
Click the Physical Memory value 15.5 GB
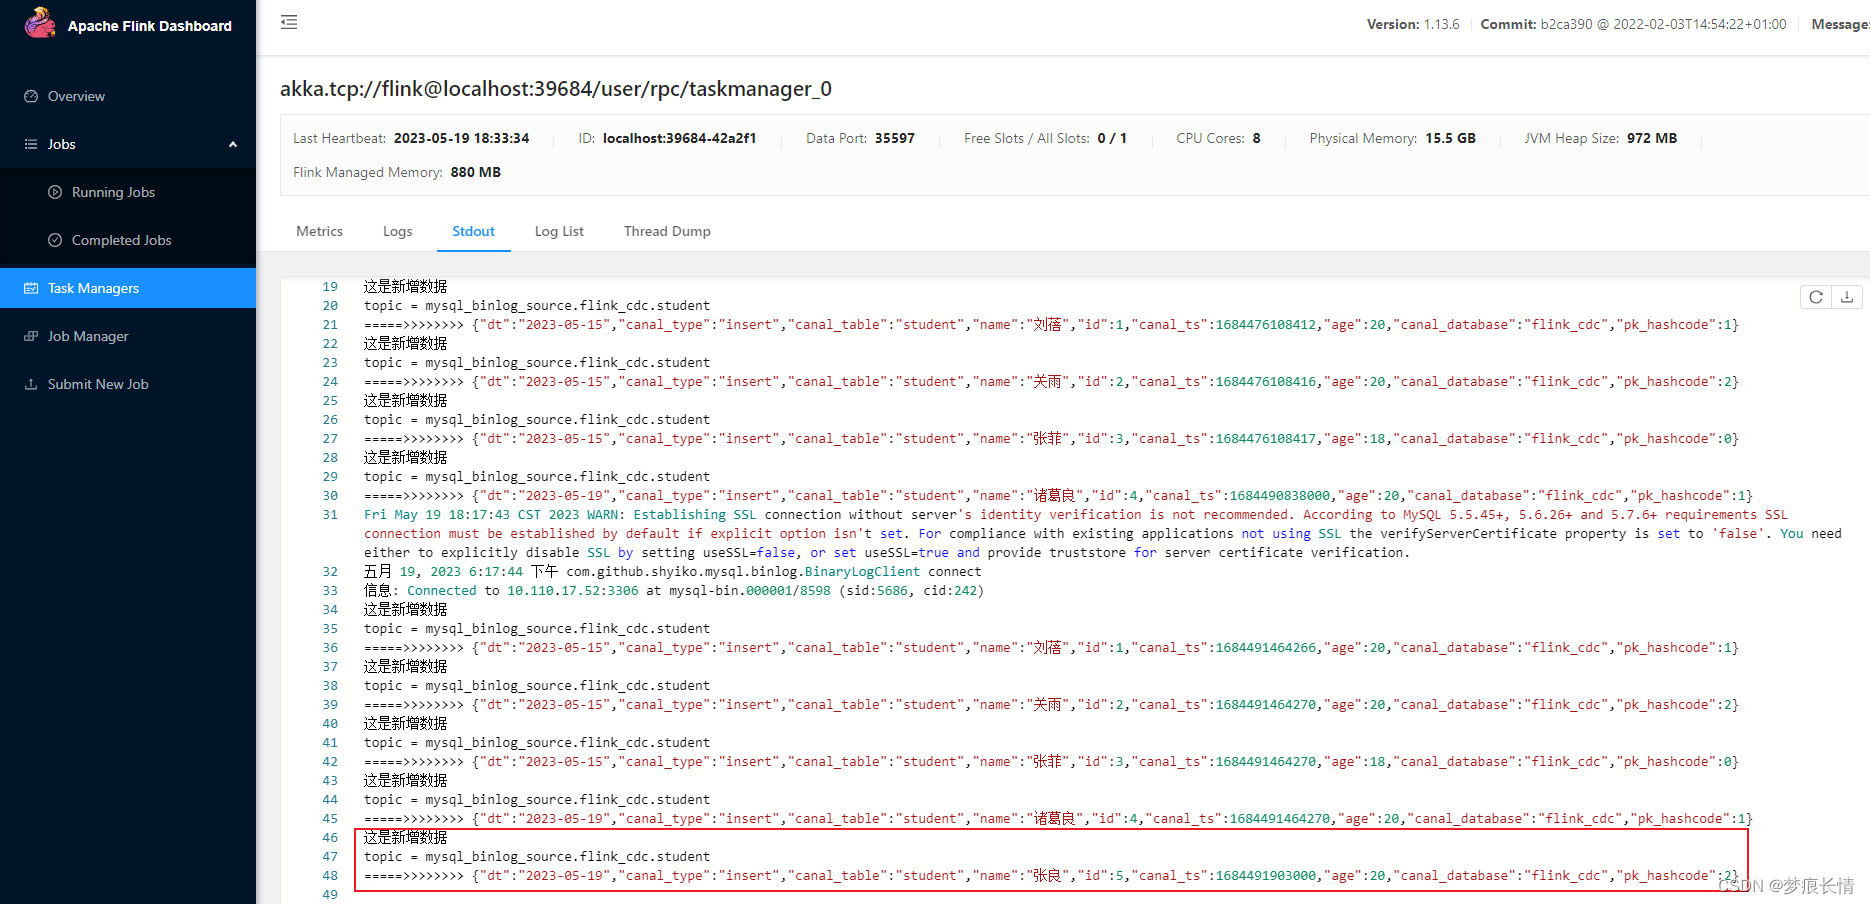(x=1450, y=138)
